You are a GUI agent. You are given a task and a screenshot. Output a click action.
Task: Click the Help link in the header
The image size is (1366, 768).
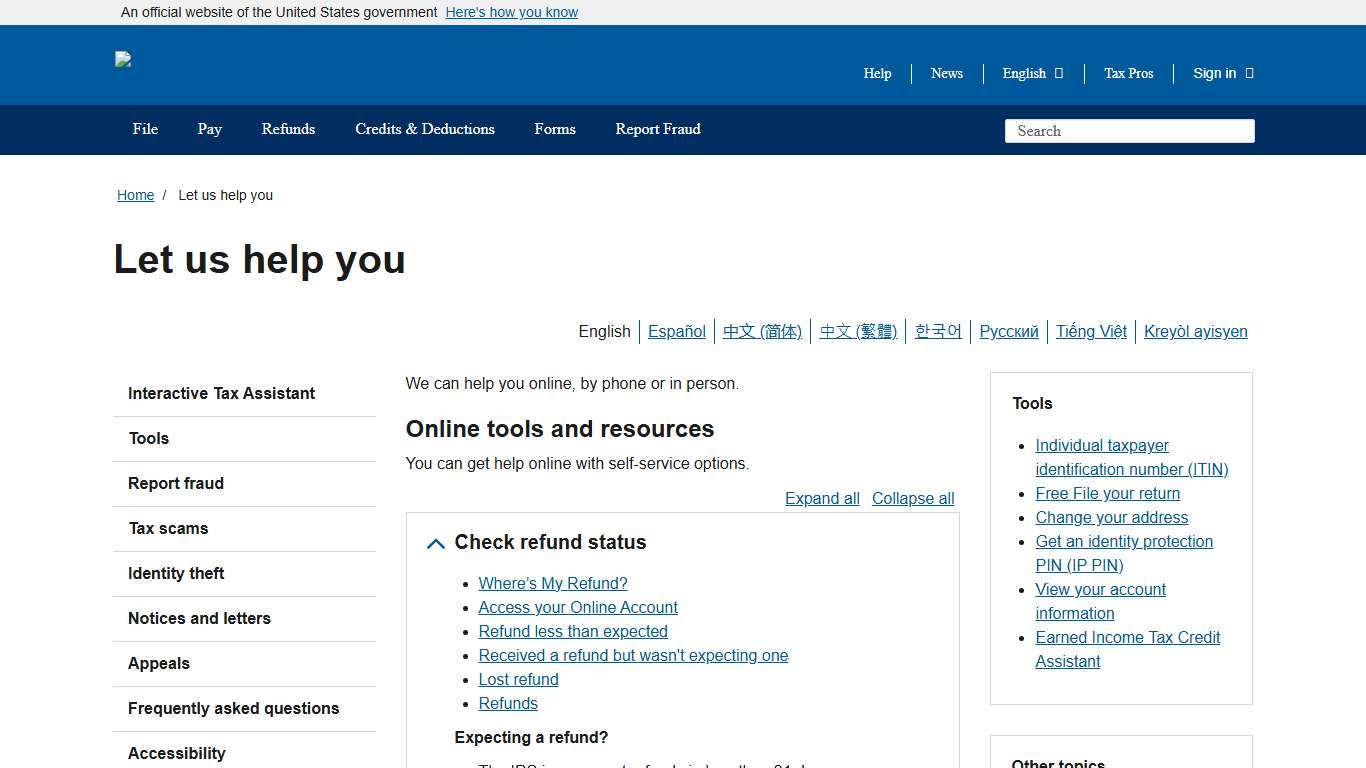click(877, 73)
